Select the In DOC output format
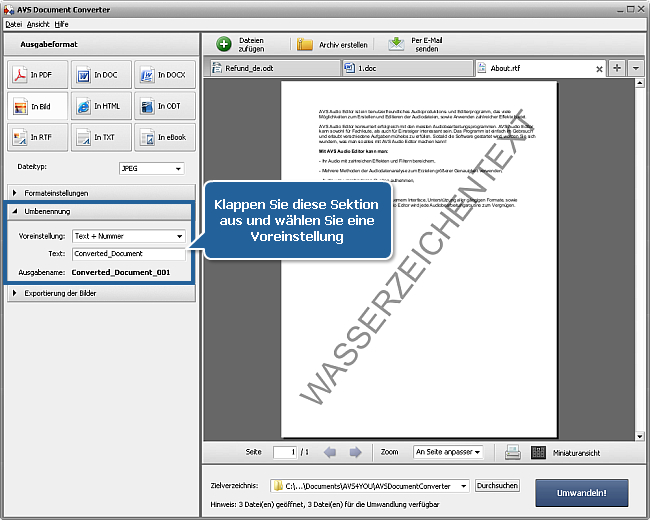This screenshot has height=520, width=650. coord(101,75)
